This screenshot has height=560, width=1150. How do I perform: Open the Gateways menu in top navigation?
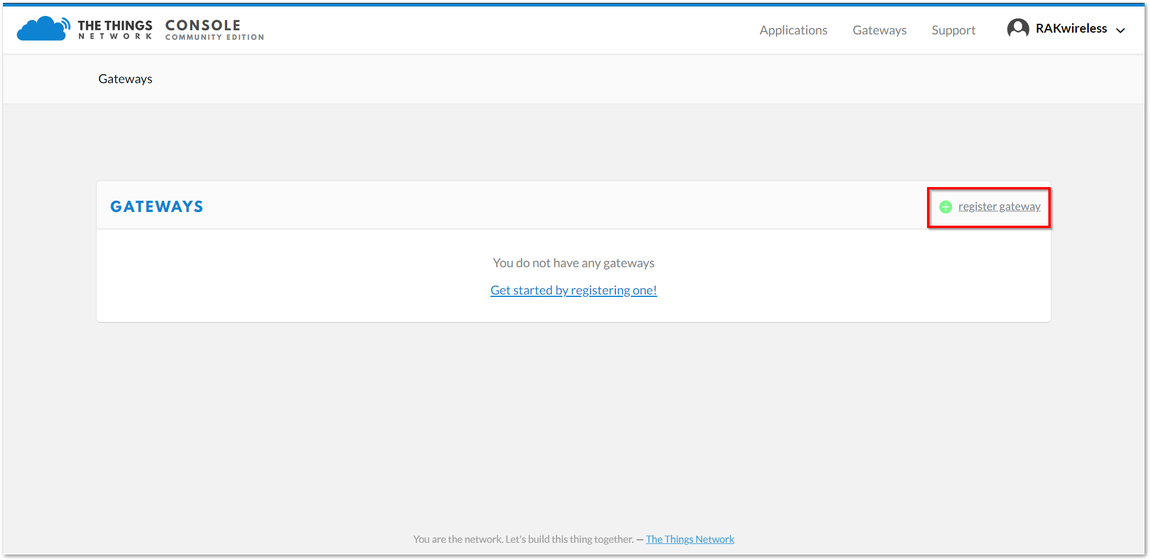click(x=879, y=30)
